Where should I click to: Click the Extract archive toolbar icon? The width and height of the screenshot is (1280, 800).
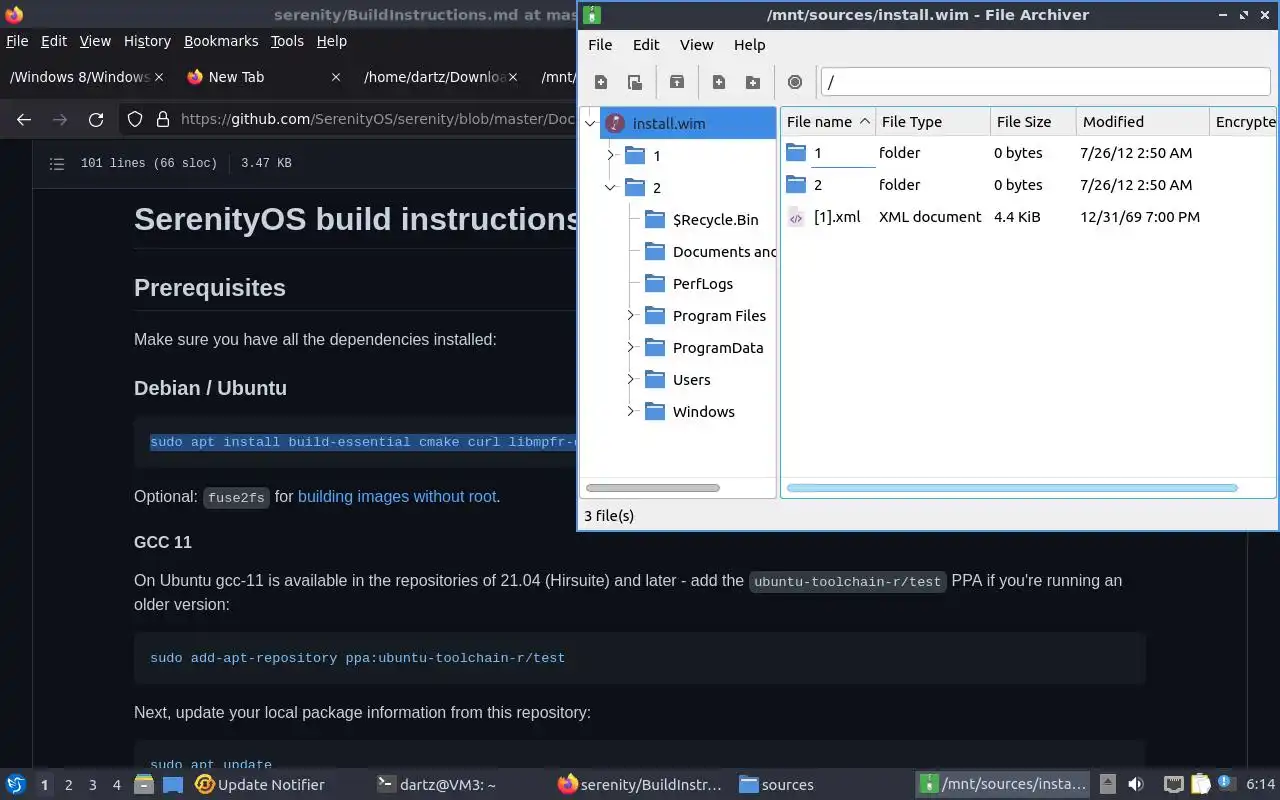677,83
